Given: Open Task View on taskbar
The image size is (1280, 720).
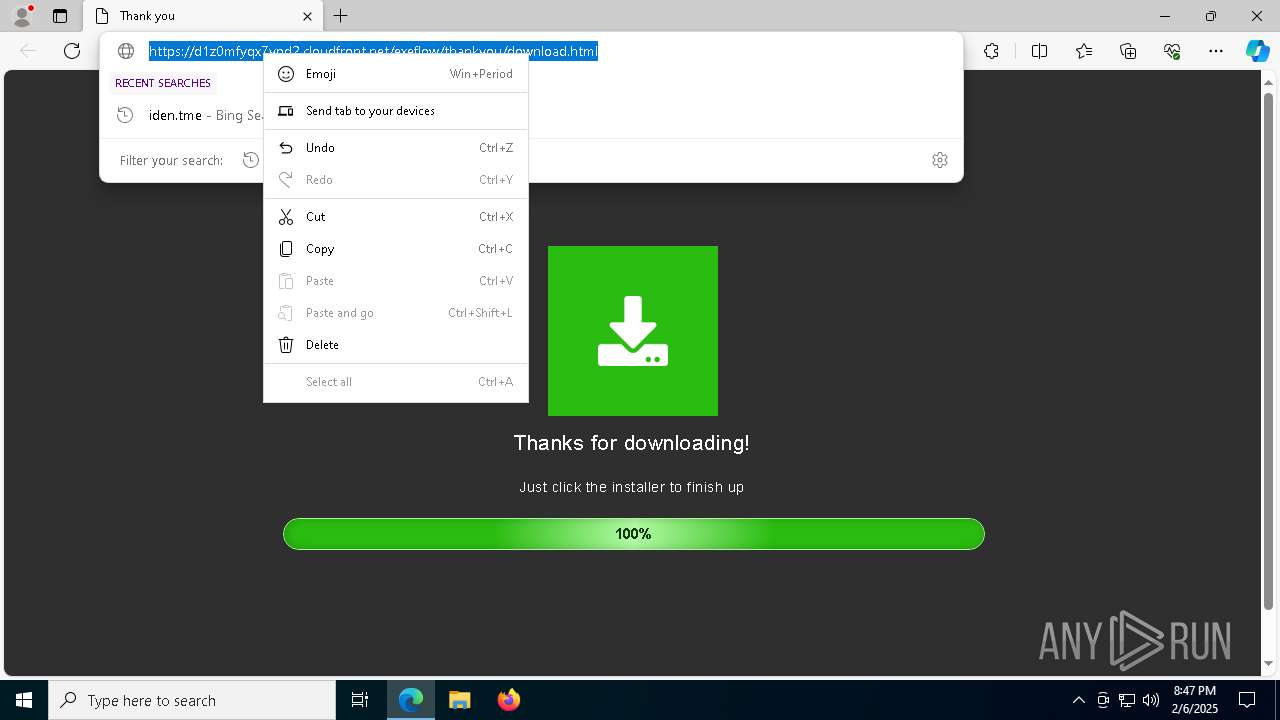Looking at the screenshot, I should (x=360, y=700).
